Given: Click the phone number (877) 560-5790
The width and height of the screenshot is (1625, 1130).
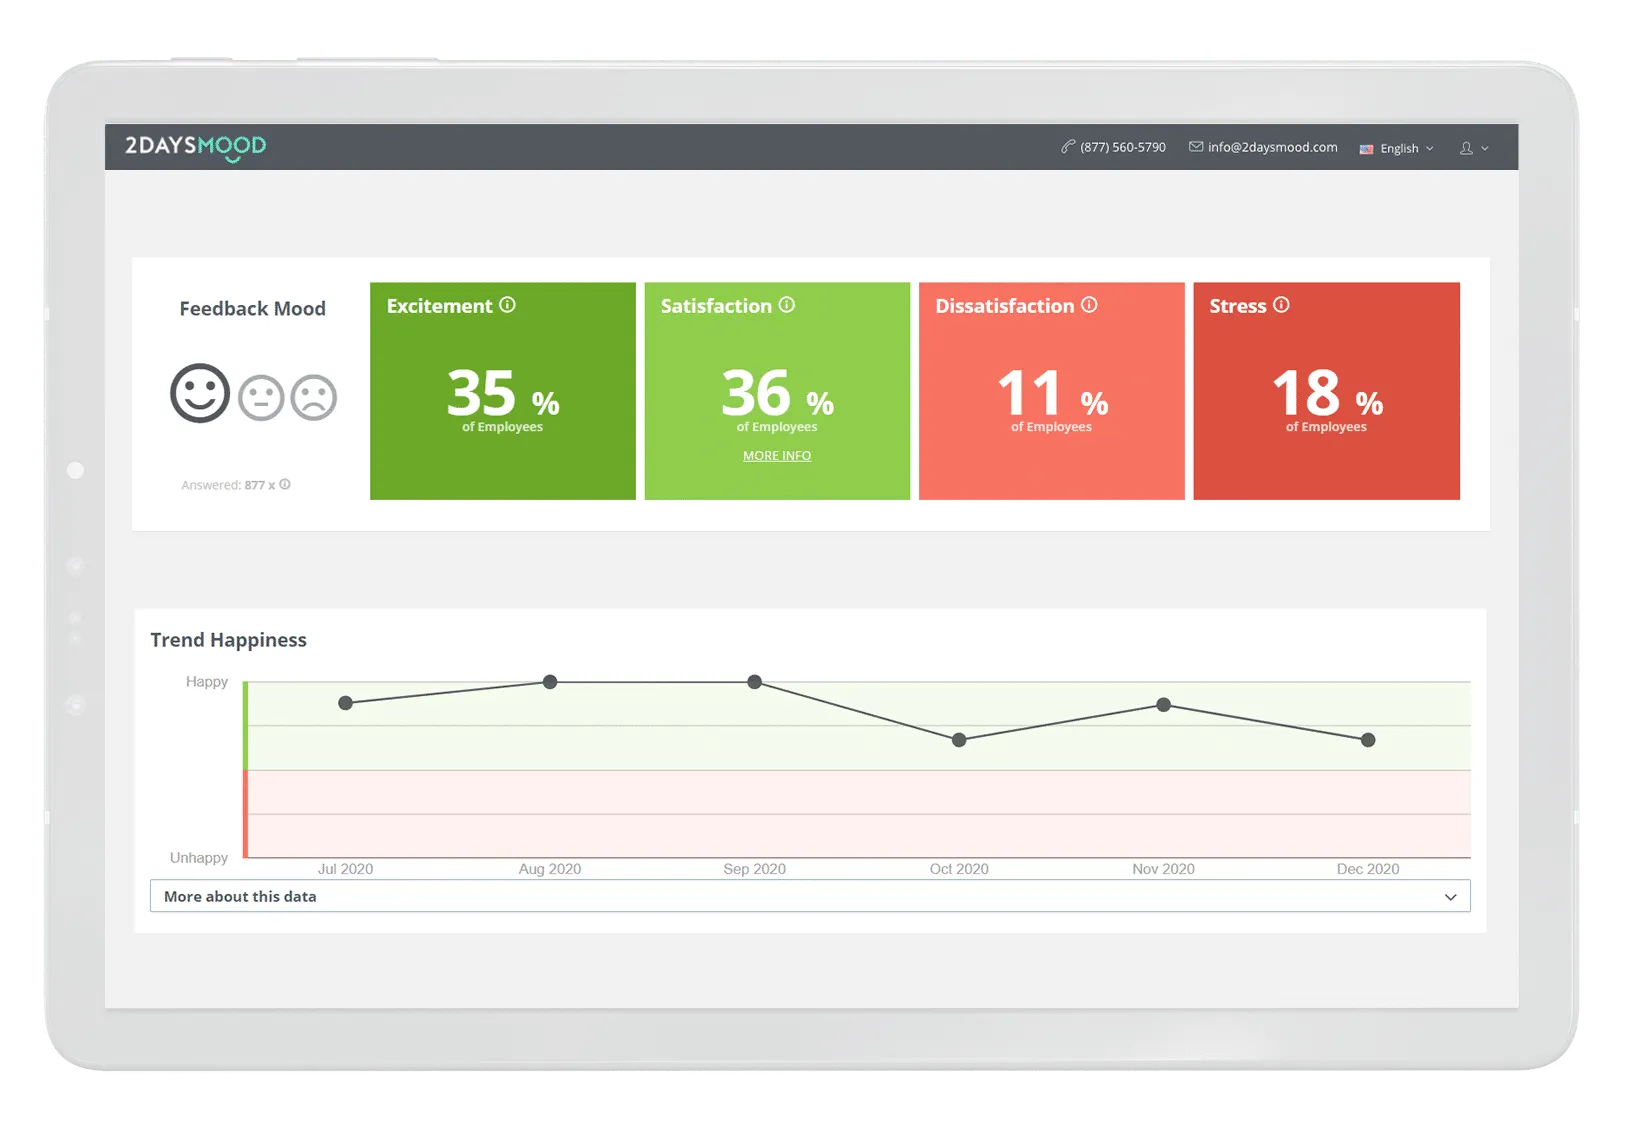Looking at the screenshot, I should tap(1114, 147).
